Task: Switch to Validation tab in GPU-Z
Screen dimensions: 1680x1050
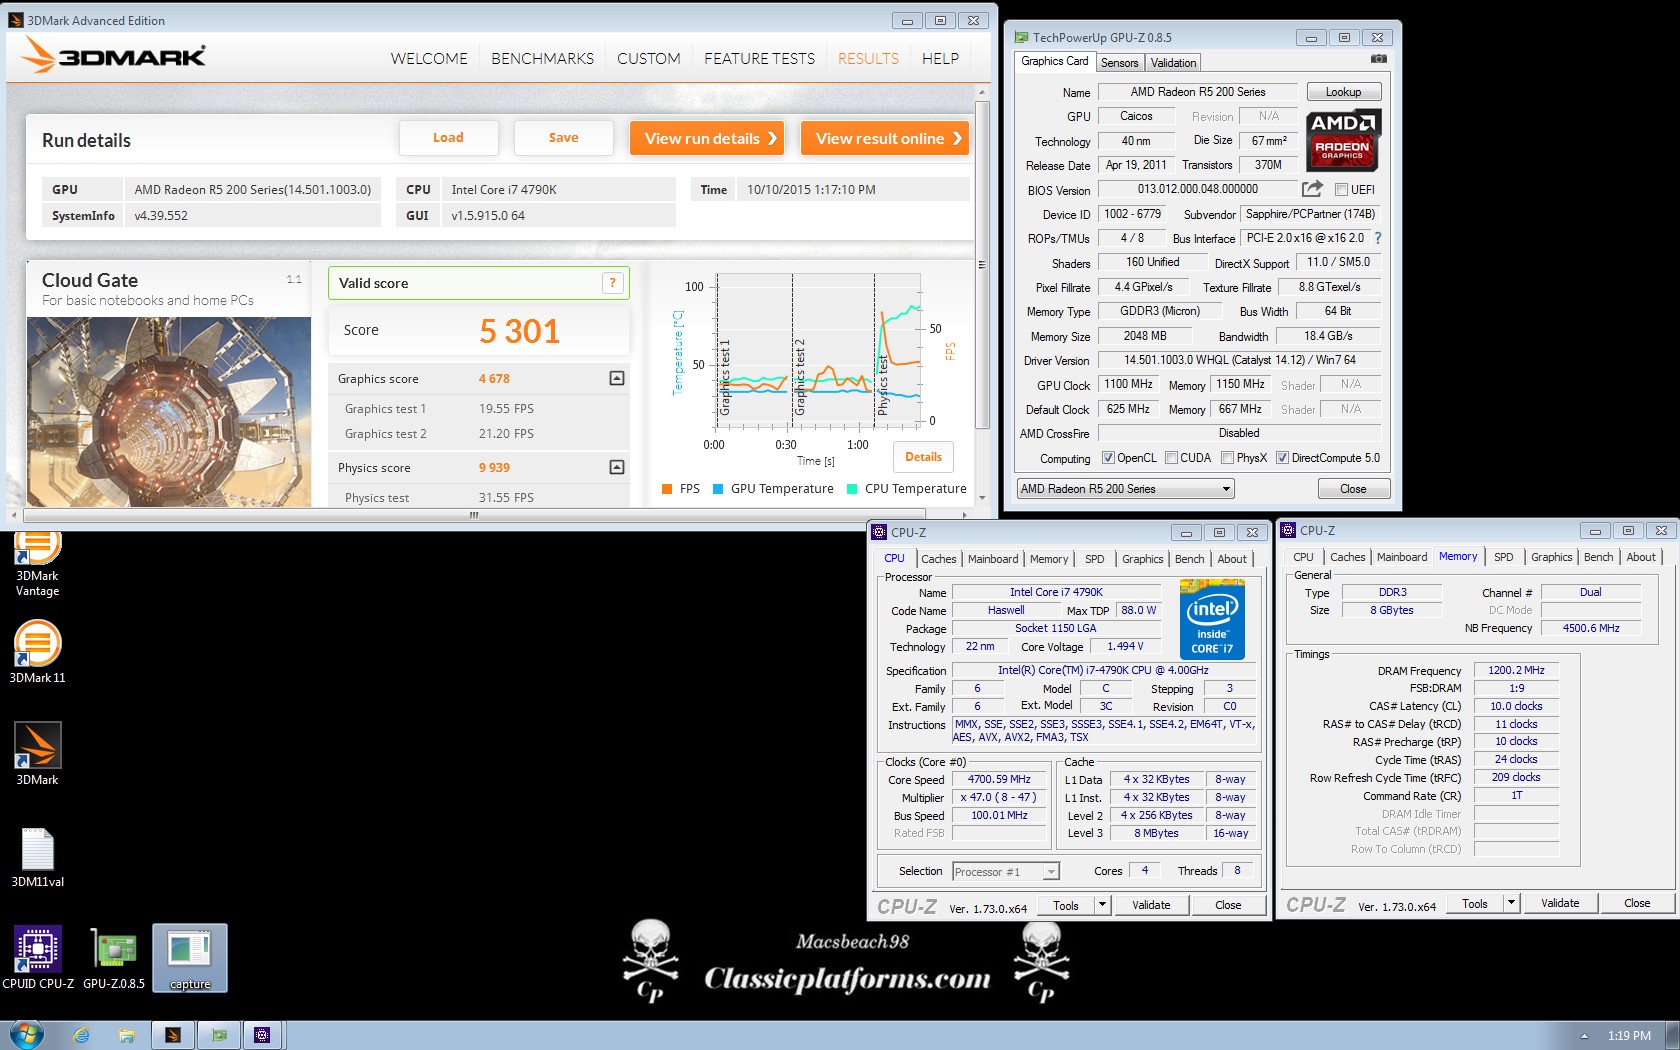Action: (1173, 62)
